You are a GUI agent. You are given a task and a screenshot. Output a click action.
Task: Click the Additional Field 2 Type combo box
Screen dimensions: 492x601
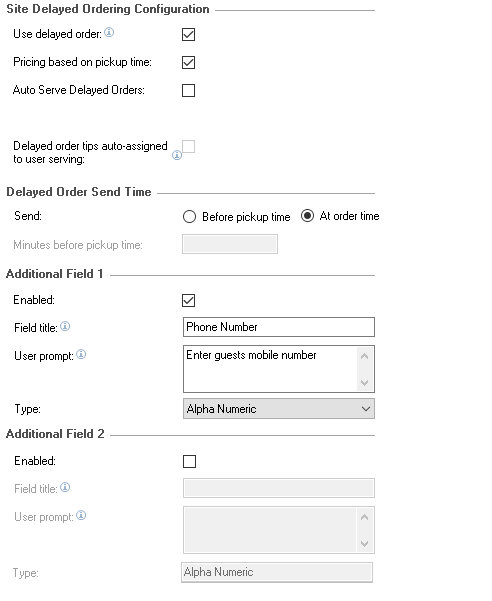tap(277, 573)
